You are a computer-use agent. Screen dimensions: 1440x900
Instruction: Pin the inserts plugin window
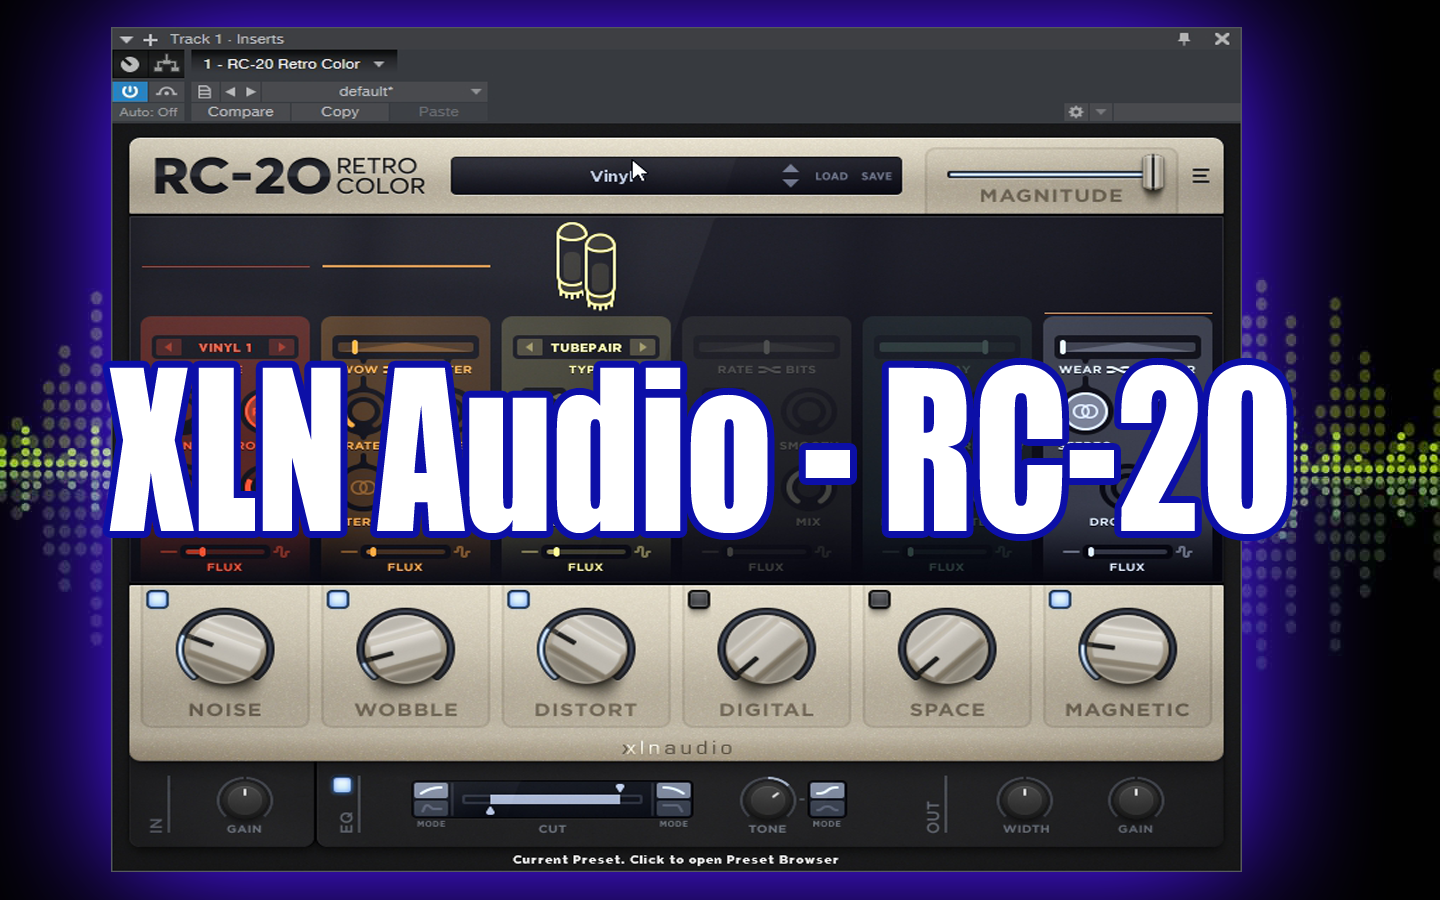coord(1184,39)
